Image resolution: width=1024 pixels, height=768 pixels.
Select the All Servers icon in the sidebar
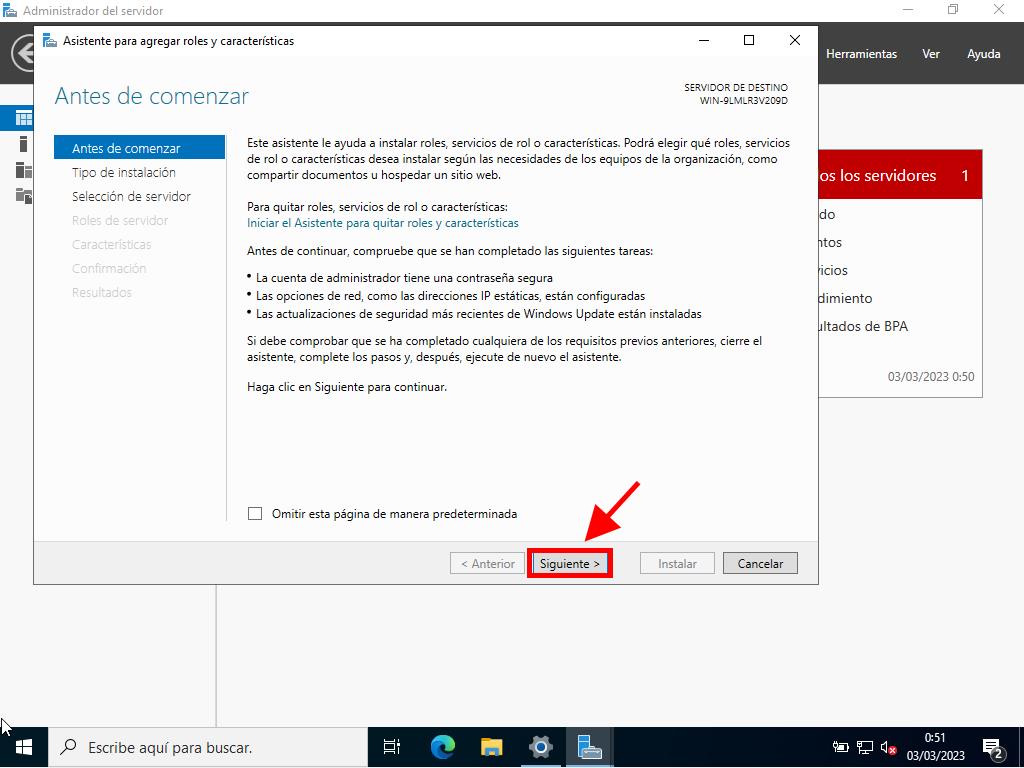coord(23,170)
